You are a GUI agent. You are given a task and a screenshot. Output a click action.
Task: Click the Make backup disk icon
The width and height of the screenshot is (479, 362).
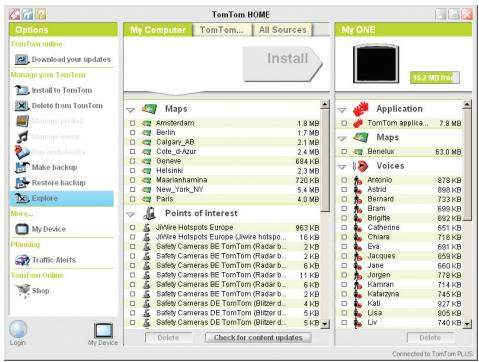click(22, 167)
